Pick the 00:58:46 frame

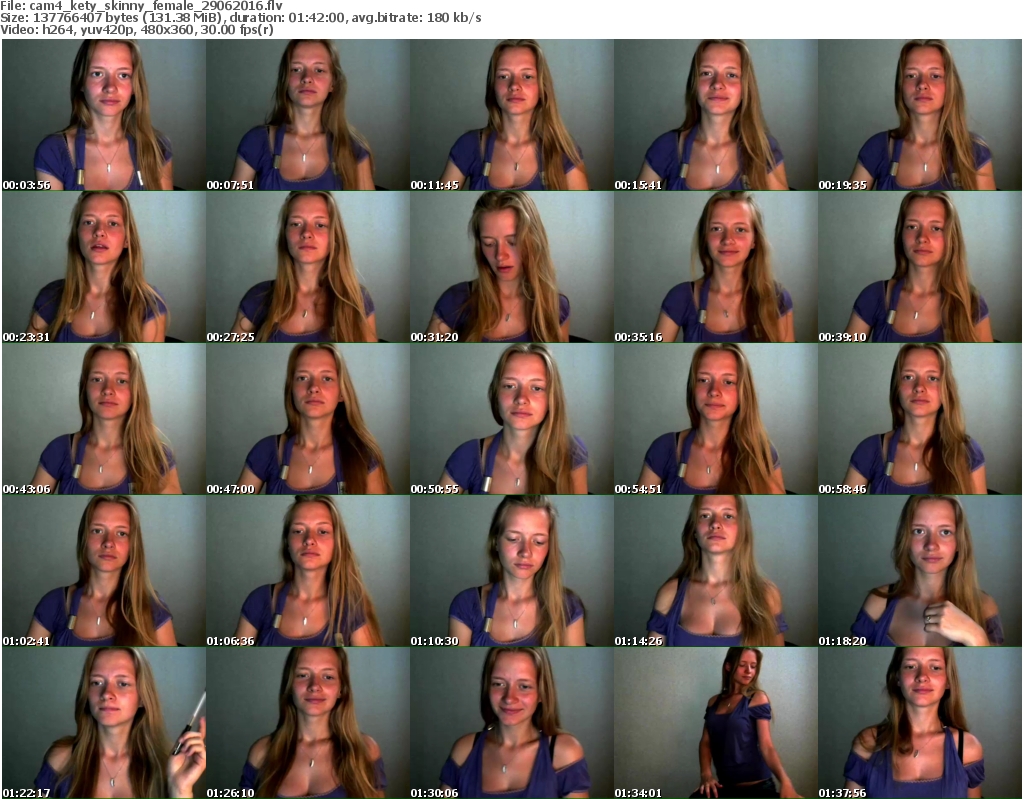(x=920, y=419)
